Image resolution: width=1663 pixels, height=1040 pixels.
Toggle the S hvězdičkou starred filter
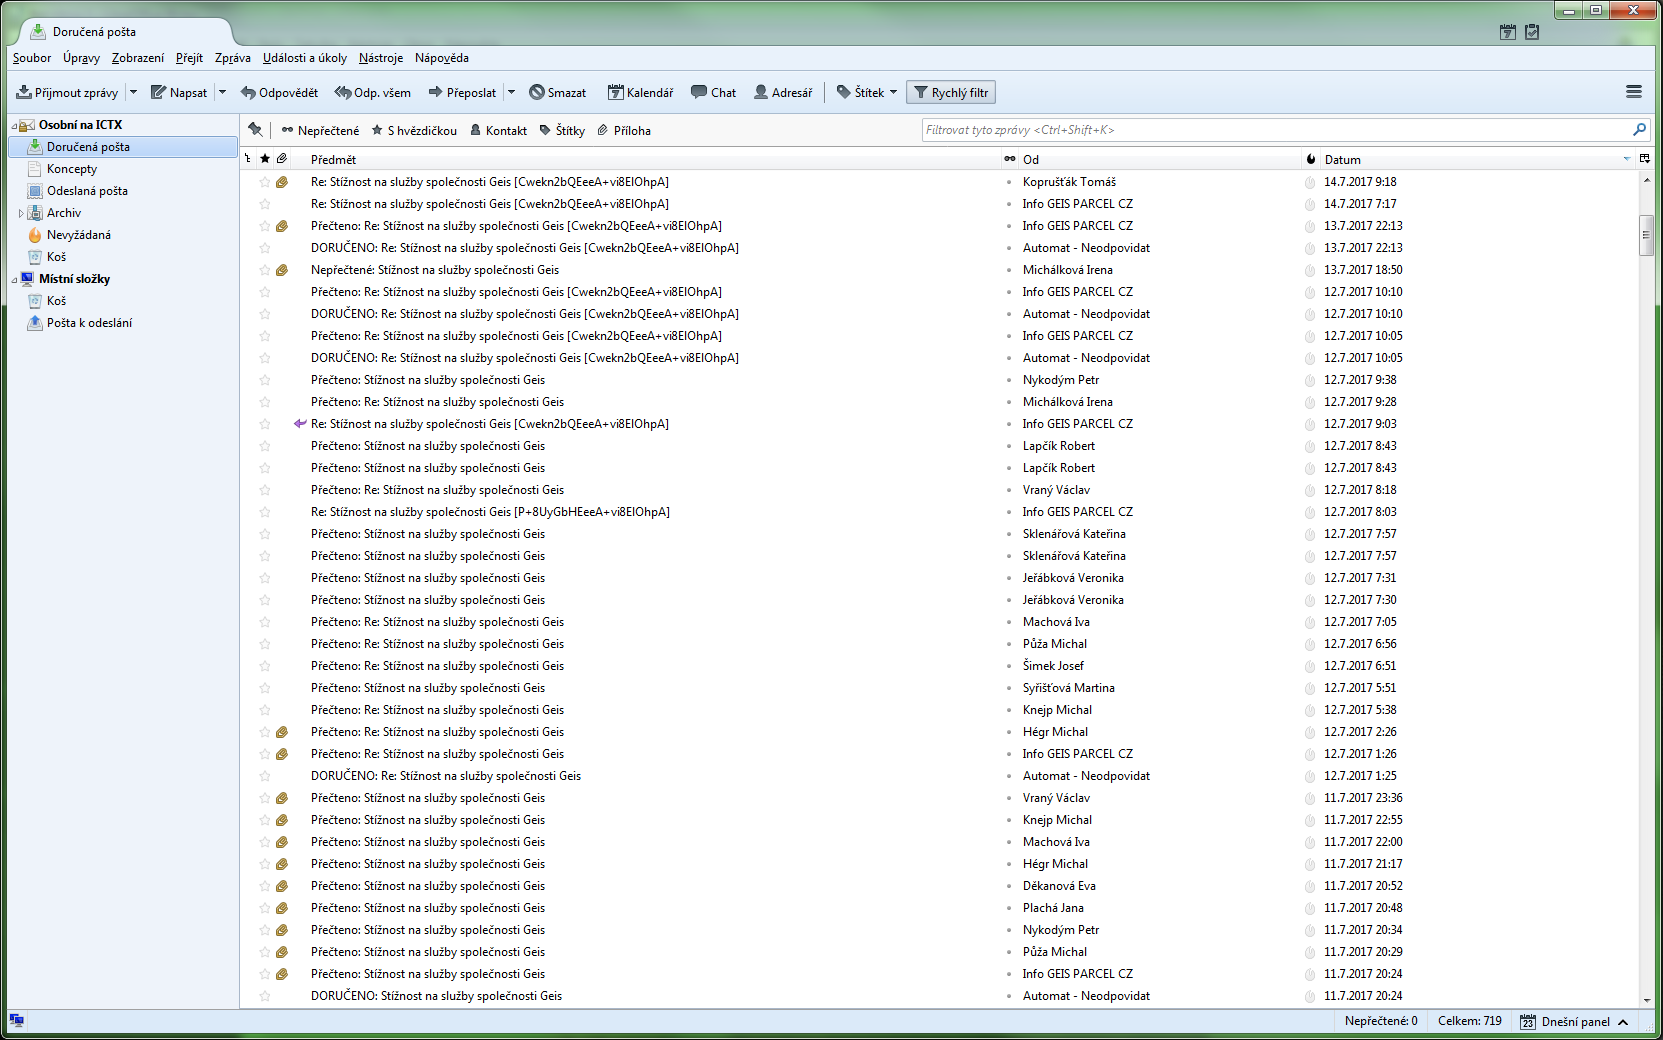click(414, 131)
